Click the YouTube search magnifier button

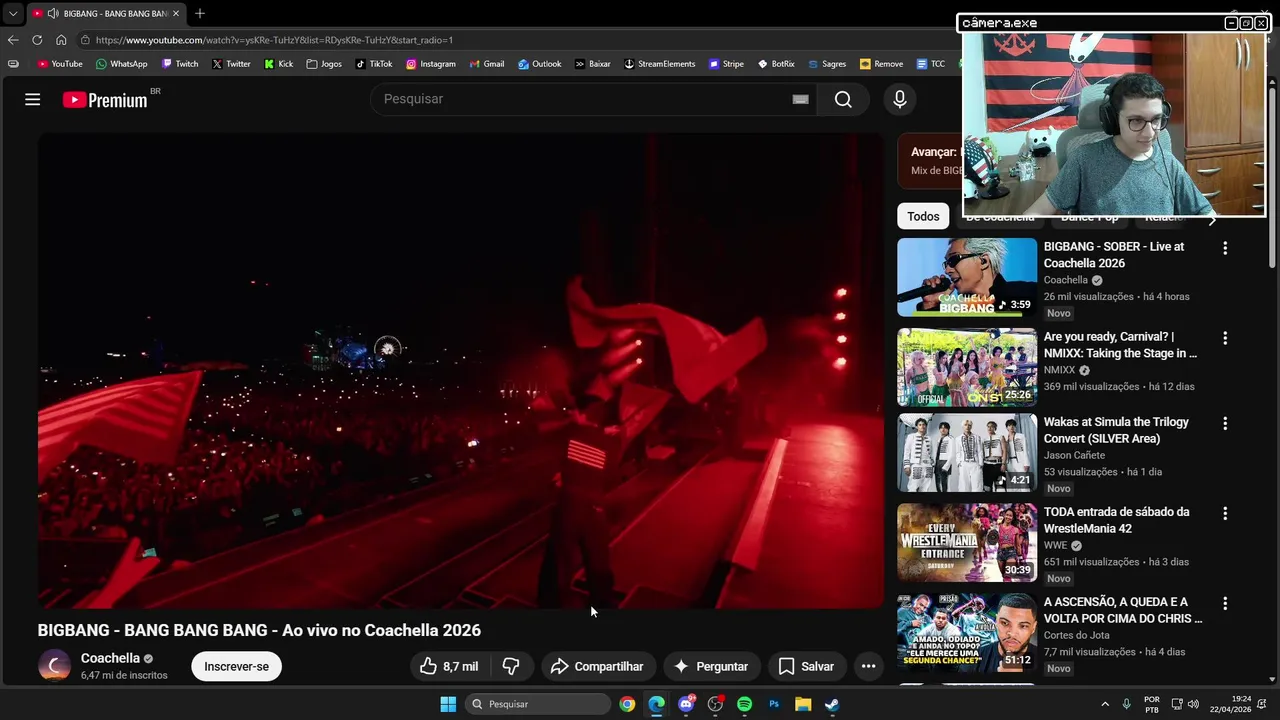(x=843, y=99)
